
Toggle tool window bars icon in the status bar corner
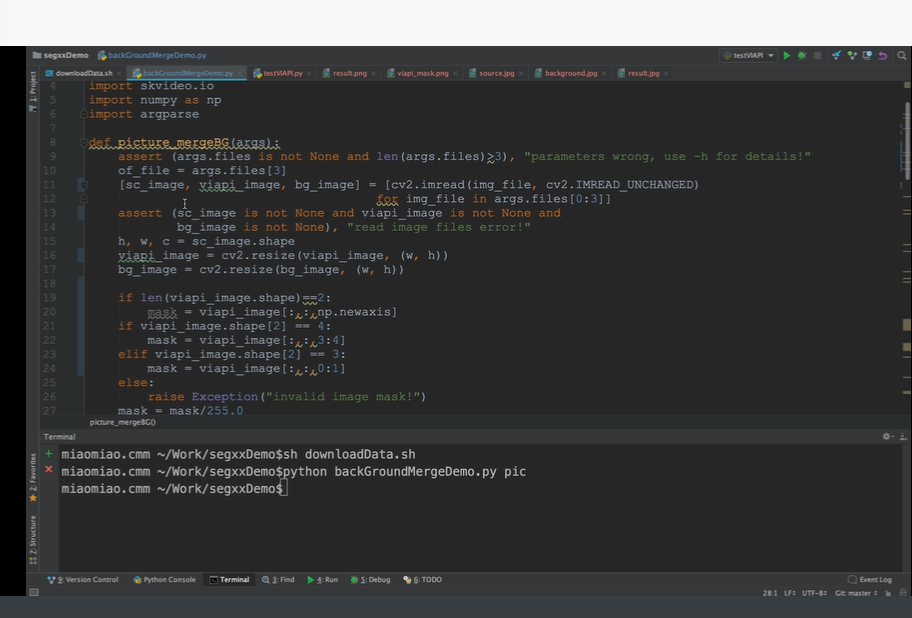point(34,592)
